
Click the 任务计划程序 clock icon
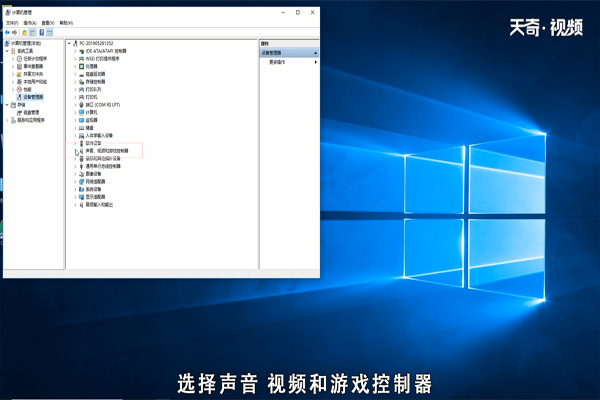(20, 59)
